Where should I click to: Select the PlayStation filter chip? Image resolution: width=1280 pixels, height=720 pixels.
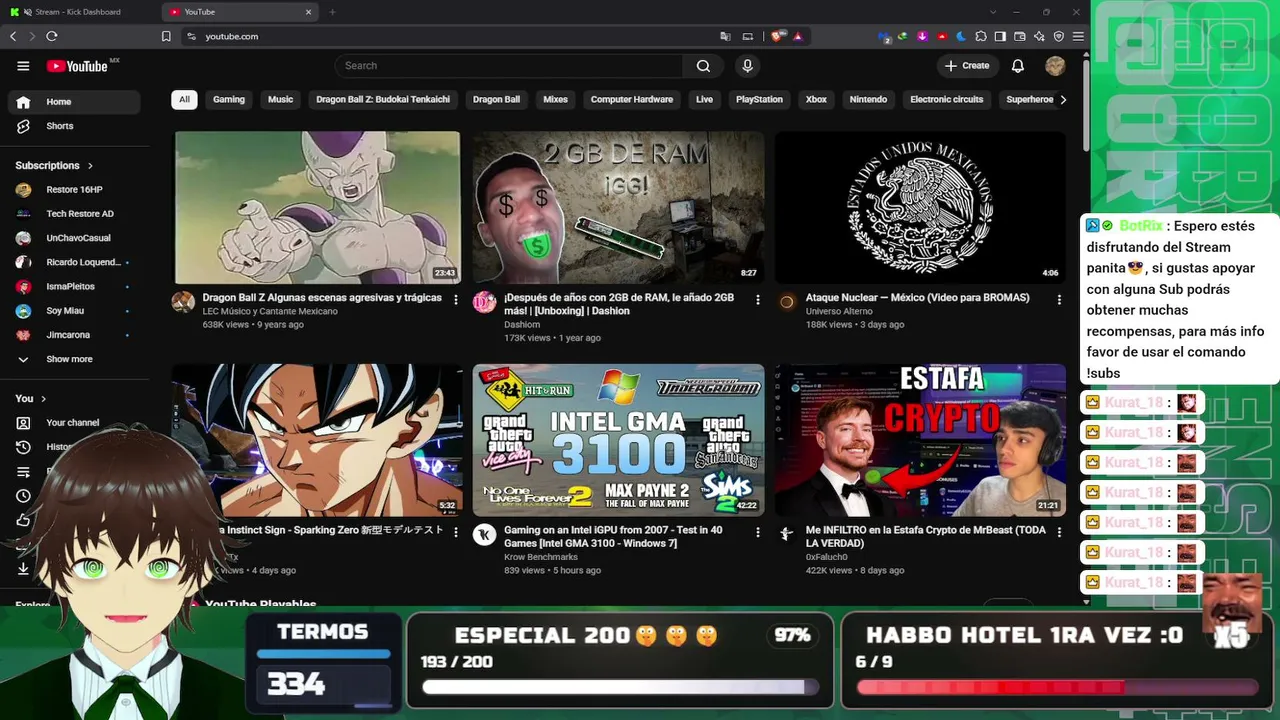(x=760, y=100)
